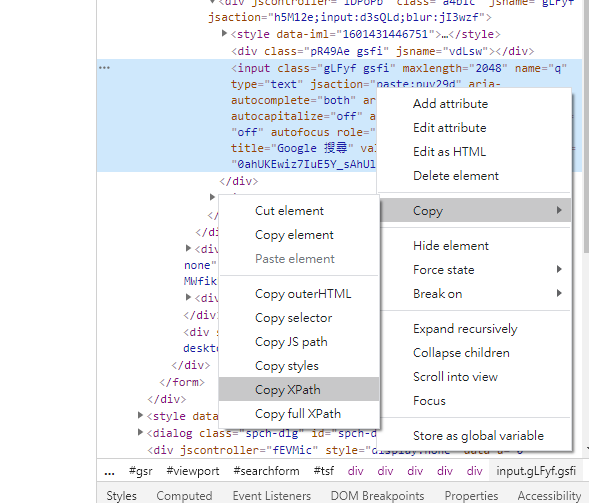
Task: Choose Scroll into view option
Action: click(x=474, y=377)
